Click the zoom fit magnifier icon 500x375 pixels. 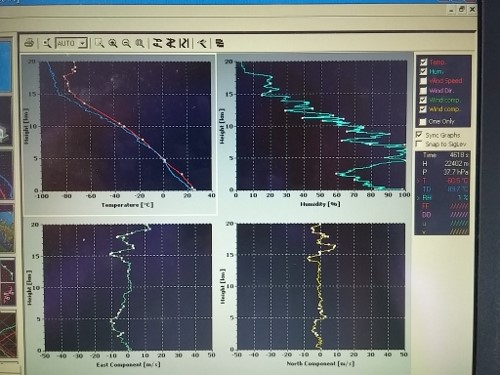pyautogui.click(x=140, y=43)
